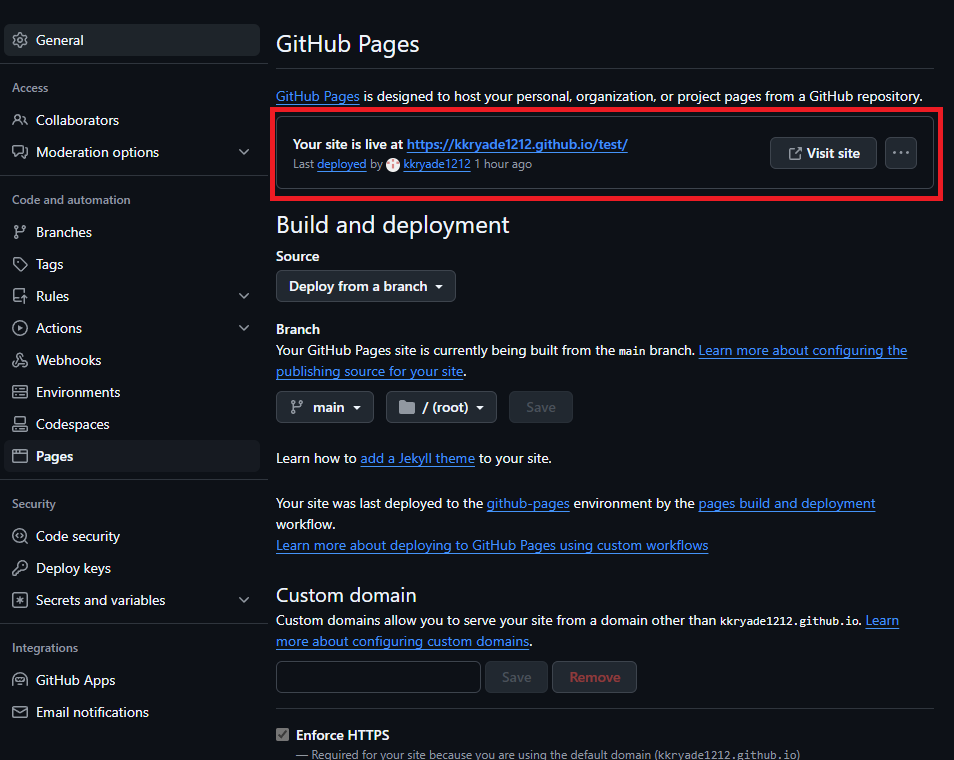This screenshot has width=954, height=760.
Task: Open the three-dot menu beside Visit site
Action: tap(900, 153)
